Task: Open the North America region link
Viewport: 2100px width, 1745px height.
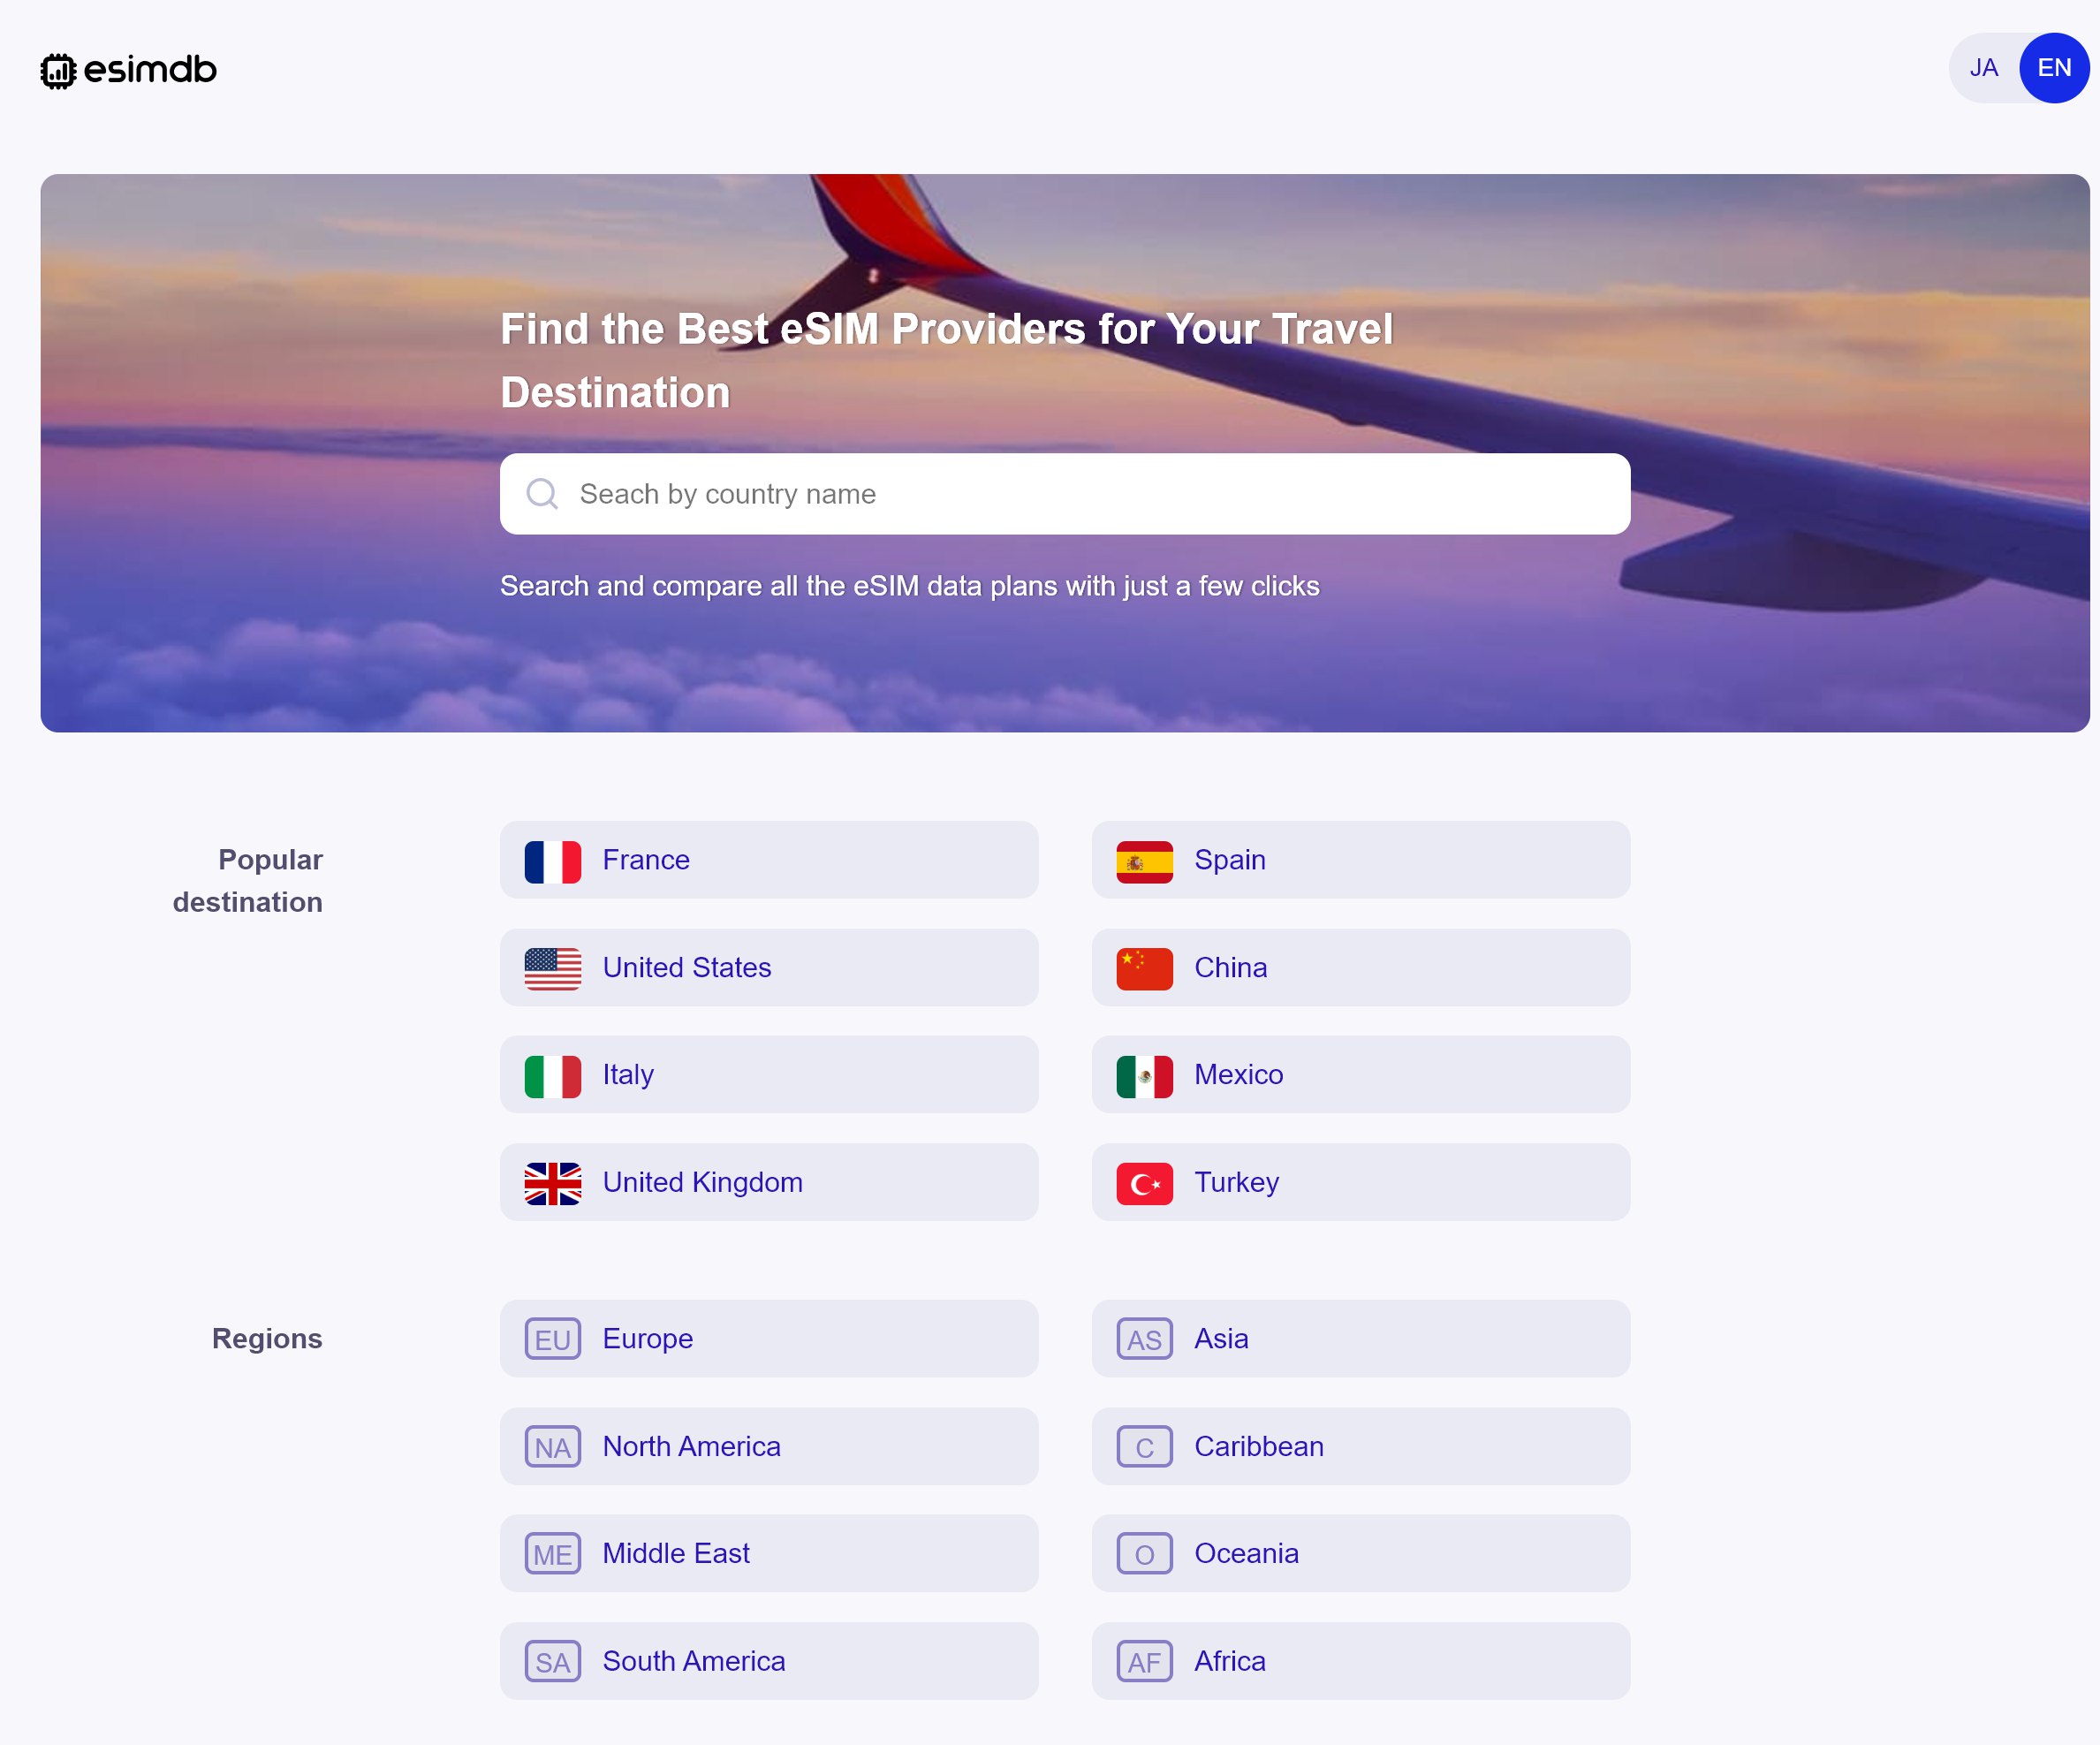Action: click(x=769, y=1446)
